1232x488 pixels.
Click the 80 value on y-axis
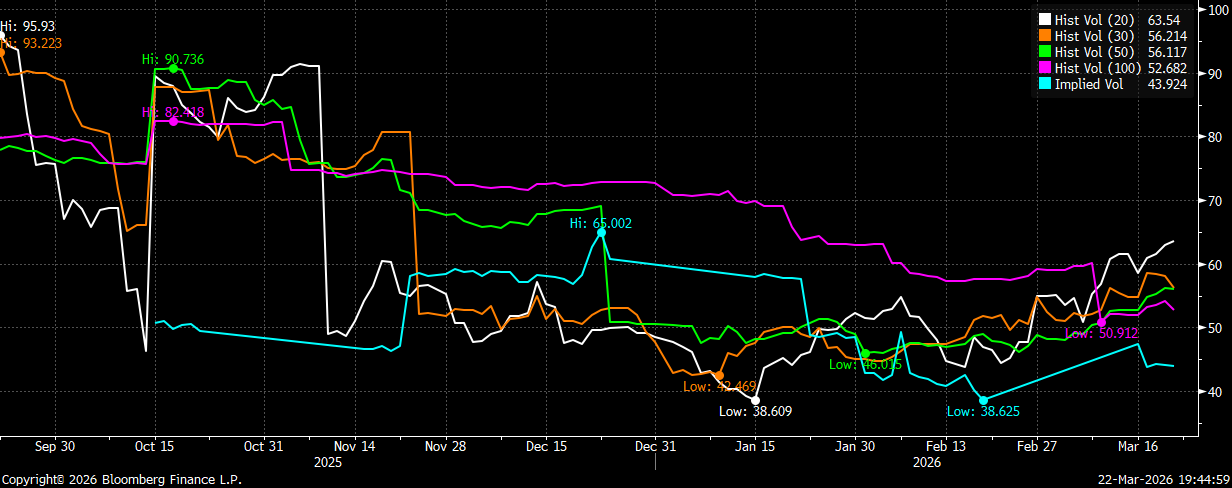[1214, 137]
